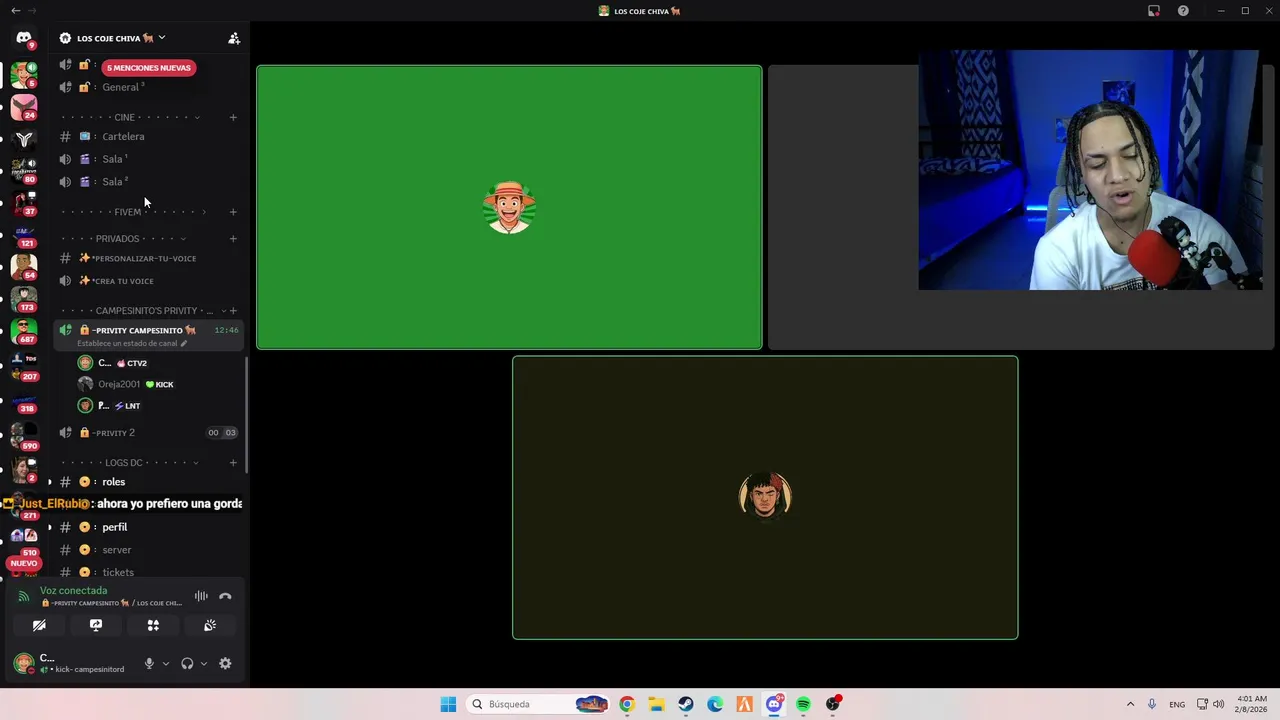This screenshot has width=1280, height=720.
Task: Expand threads under the roles channel
Action: tap(50, 482)
